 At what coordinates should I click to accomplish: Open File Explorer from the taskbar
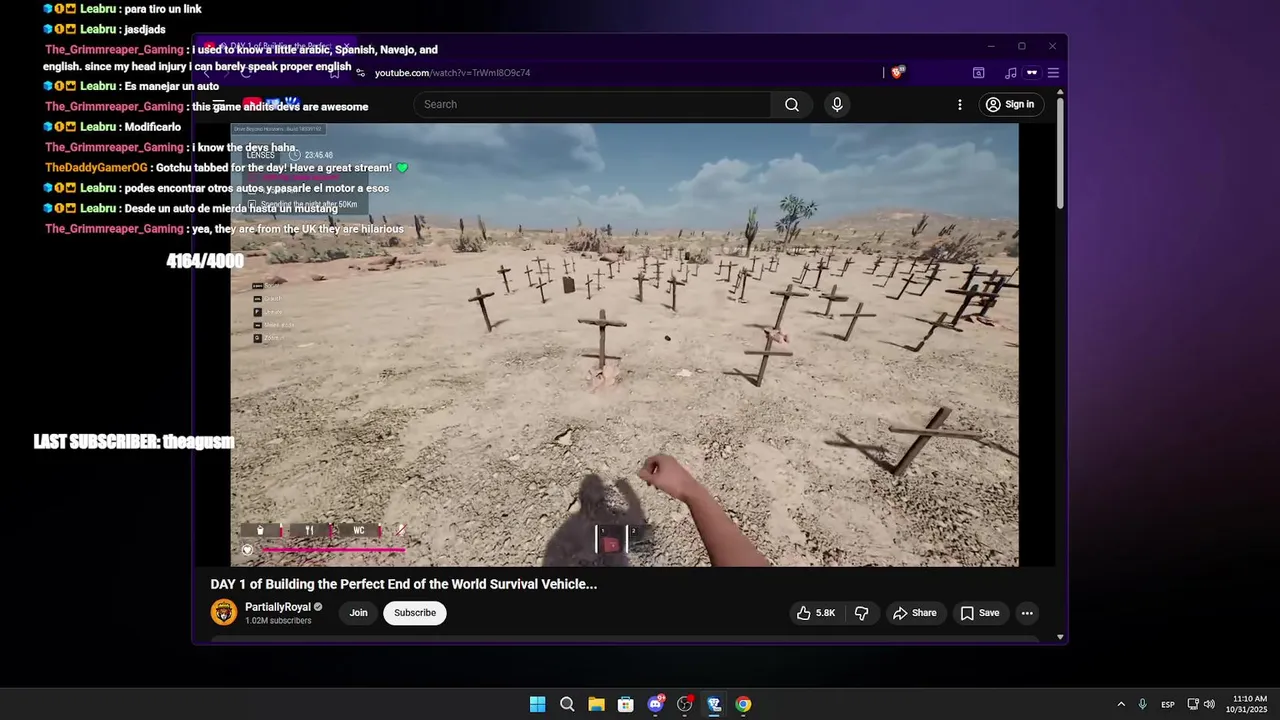(x=596, y=704)
